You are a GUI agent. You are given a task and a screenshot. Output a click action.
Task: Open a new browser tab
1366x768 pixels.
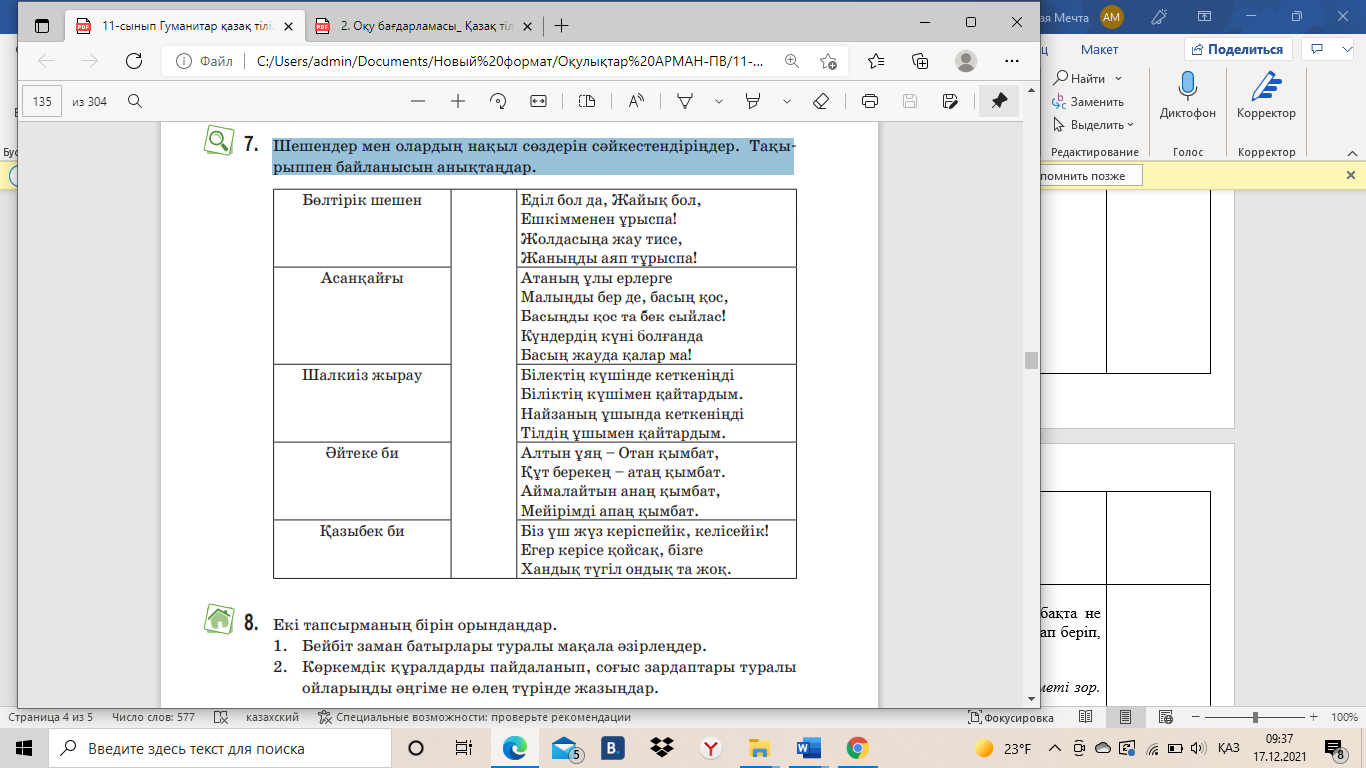561,25
